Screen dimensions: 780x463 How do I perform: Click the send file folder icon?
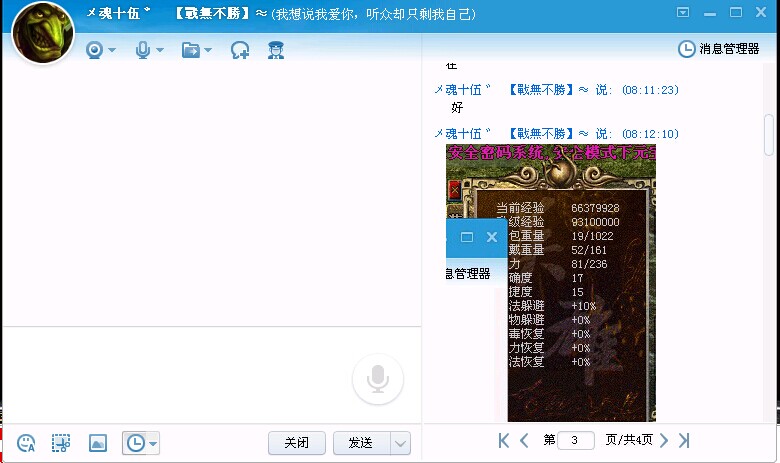tap(191, 50)
